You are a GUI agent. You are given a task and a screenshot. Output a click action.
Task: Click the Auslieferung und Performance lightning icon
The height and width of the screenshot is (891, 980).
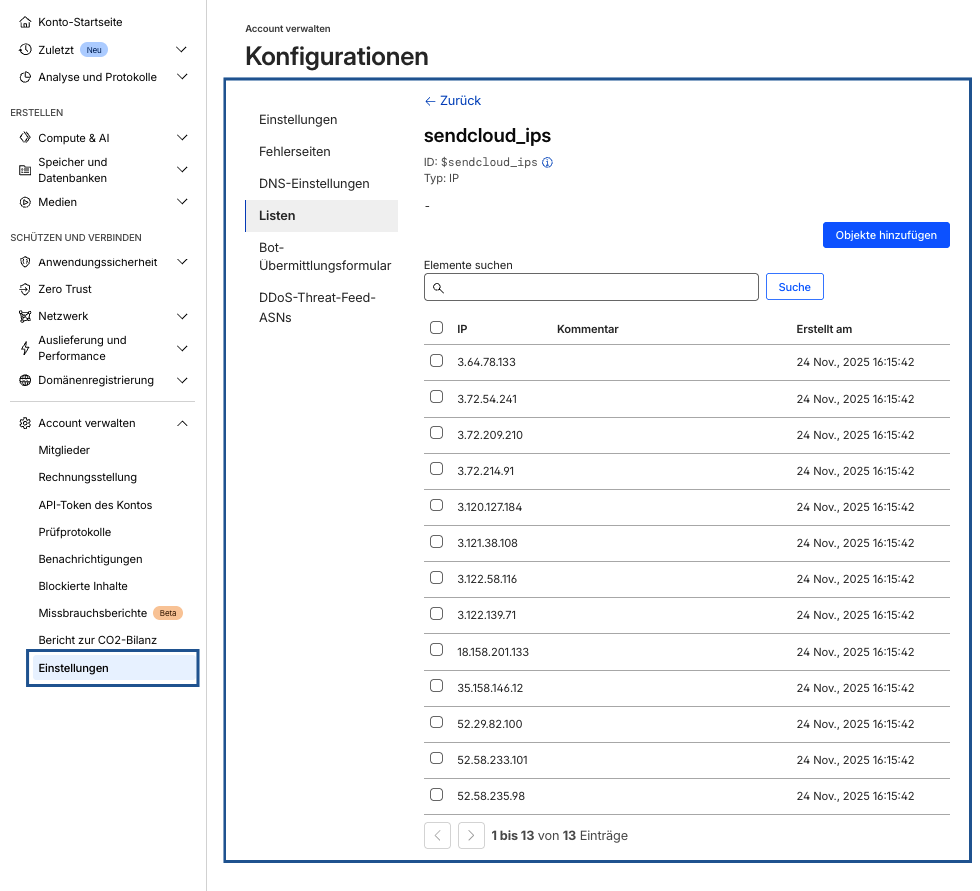[25, 348]
